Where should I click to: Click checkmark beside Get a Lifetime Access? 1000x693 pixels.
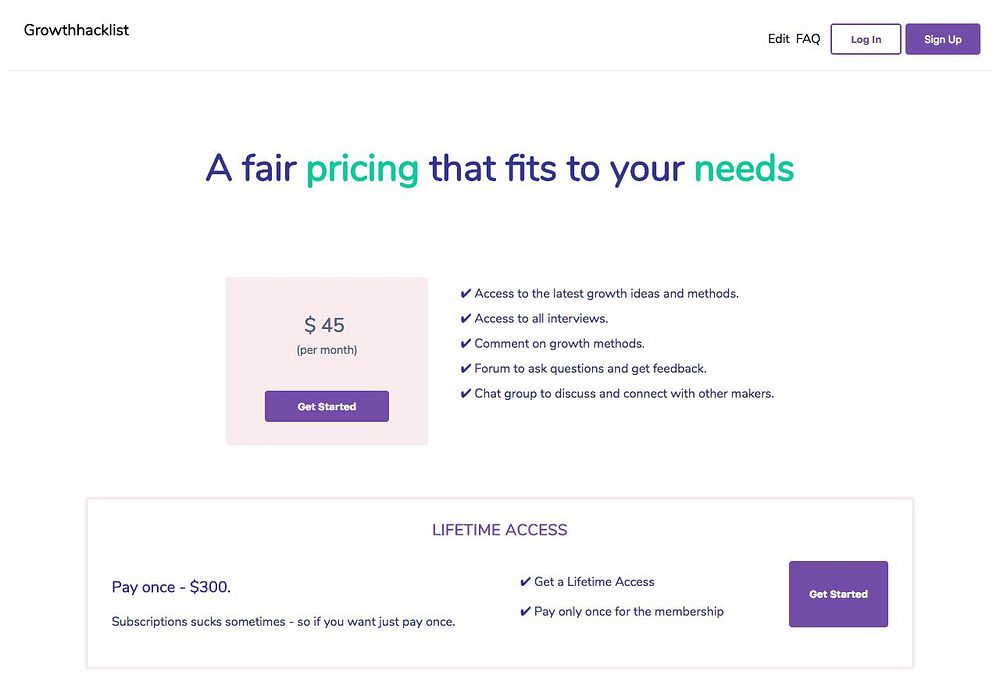[x=526, y=582]
